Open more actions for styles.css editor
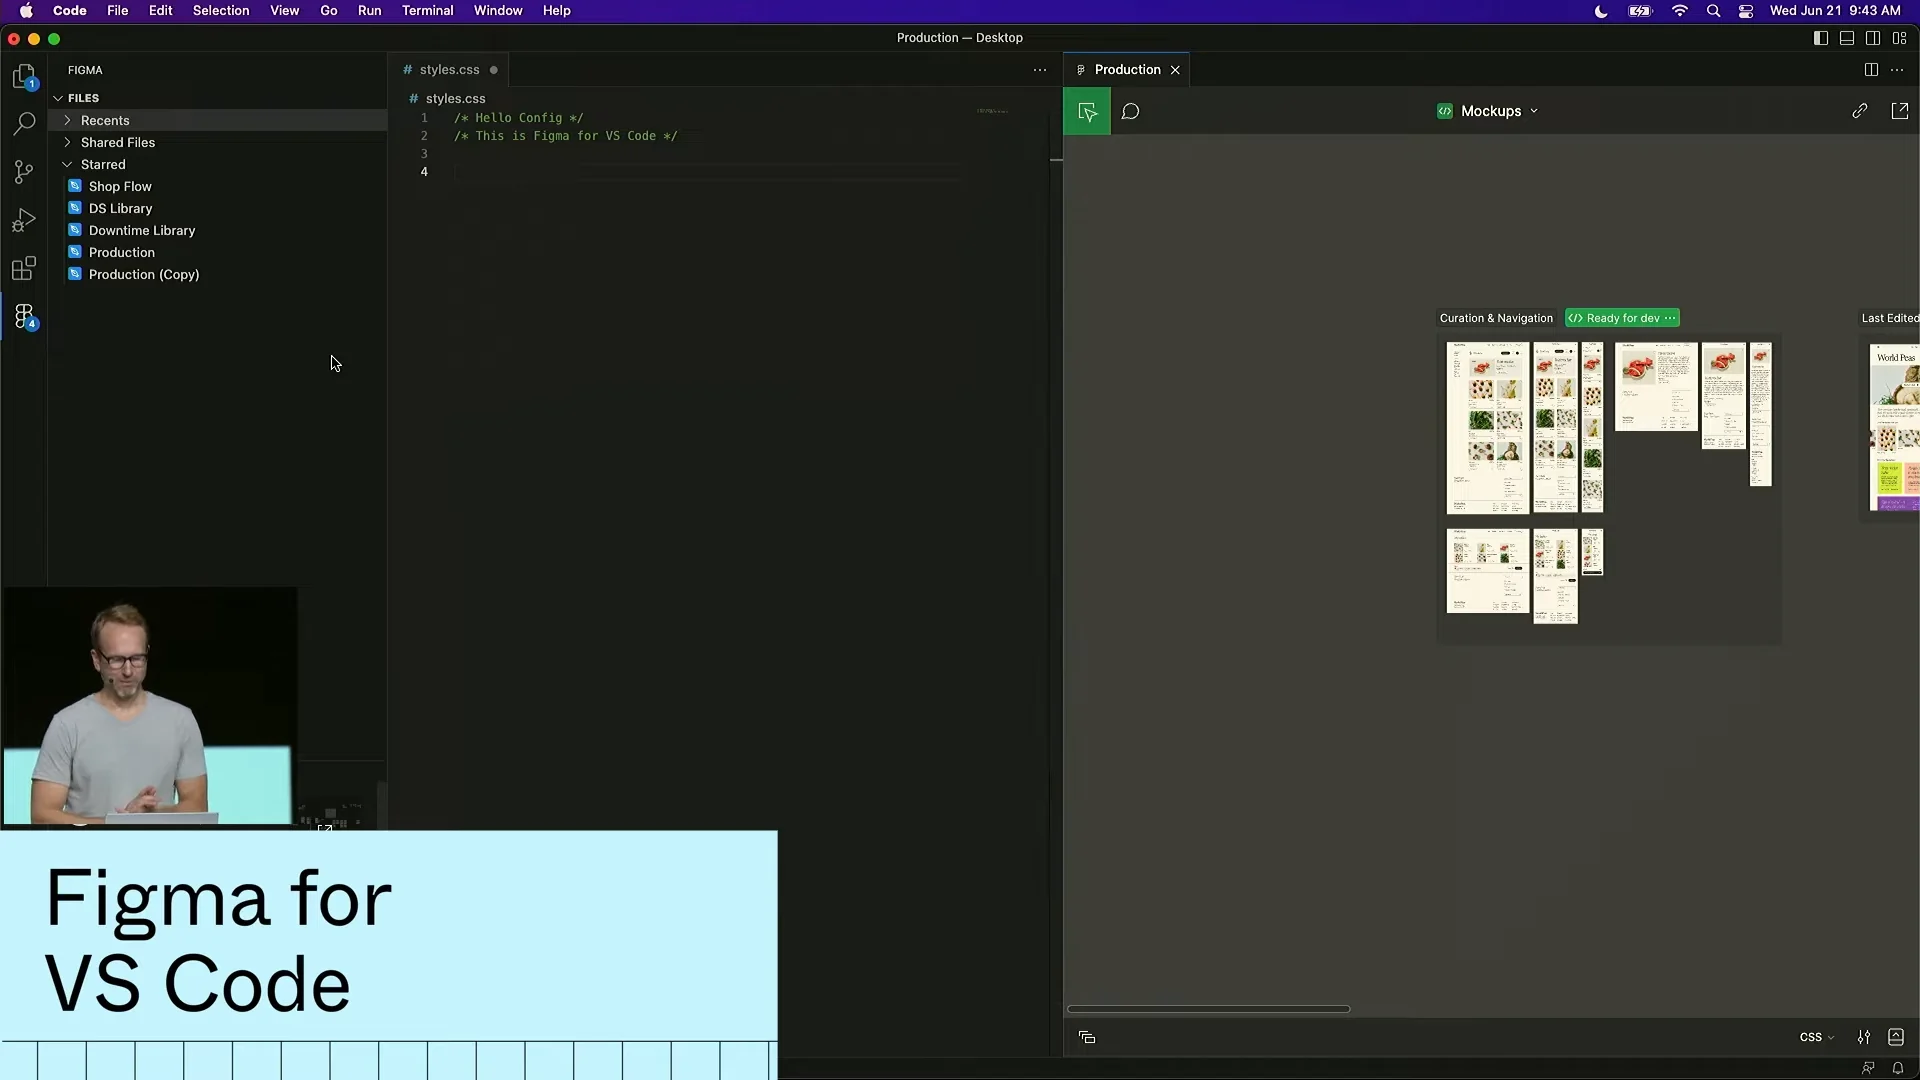 [x=1040, y=69]
